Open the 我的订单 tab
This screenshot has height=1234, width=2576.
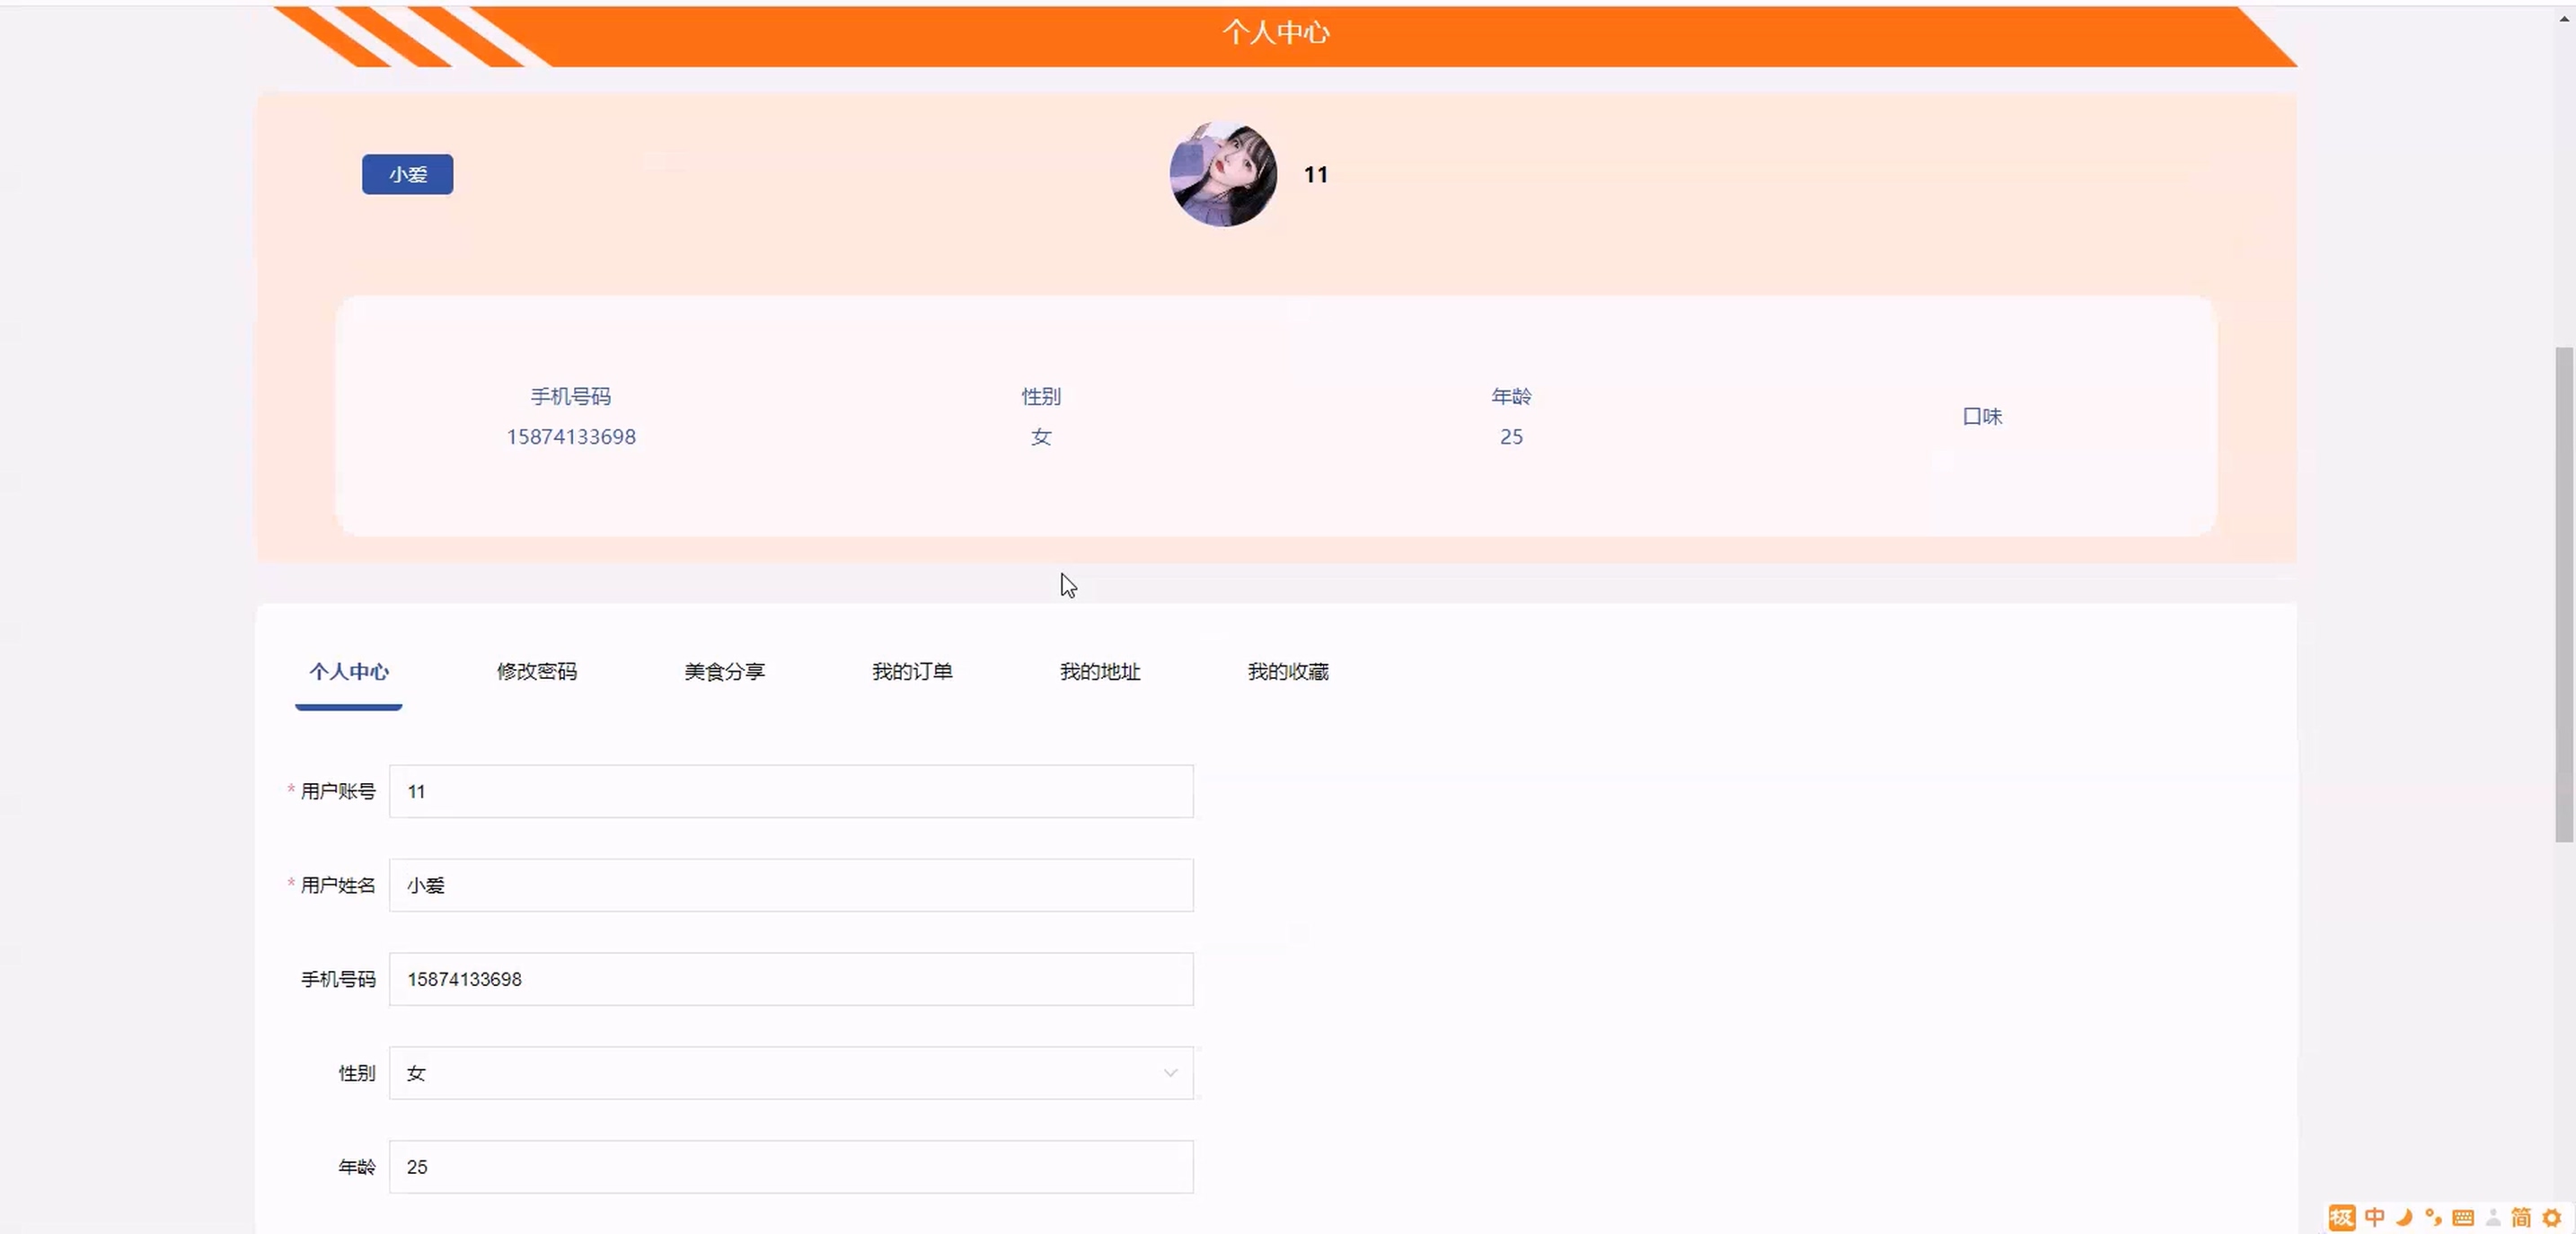click(912, 671)
